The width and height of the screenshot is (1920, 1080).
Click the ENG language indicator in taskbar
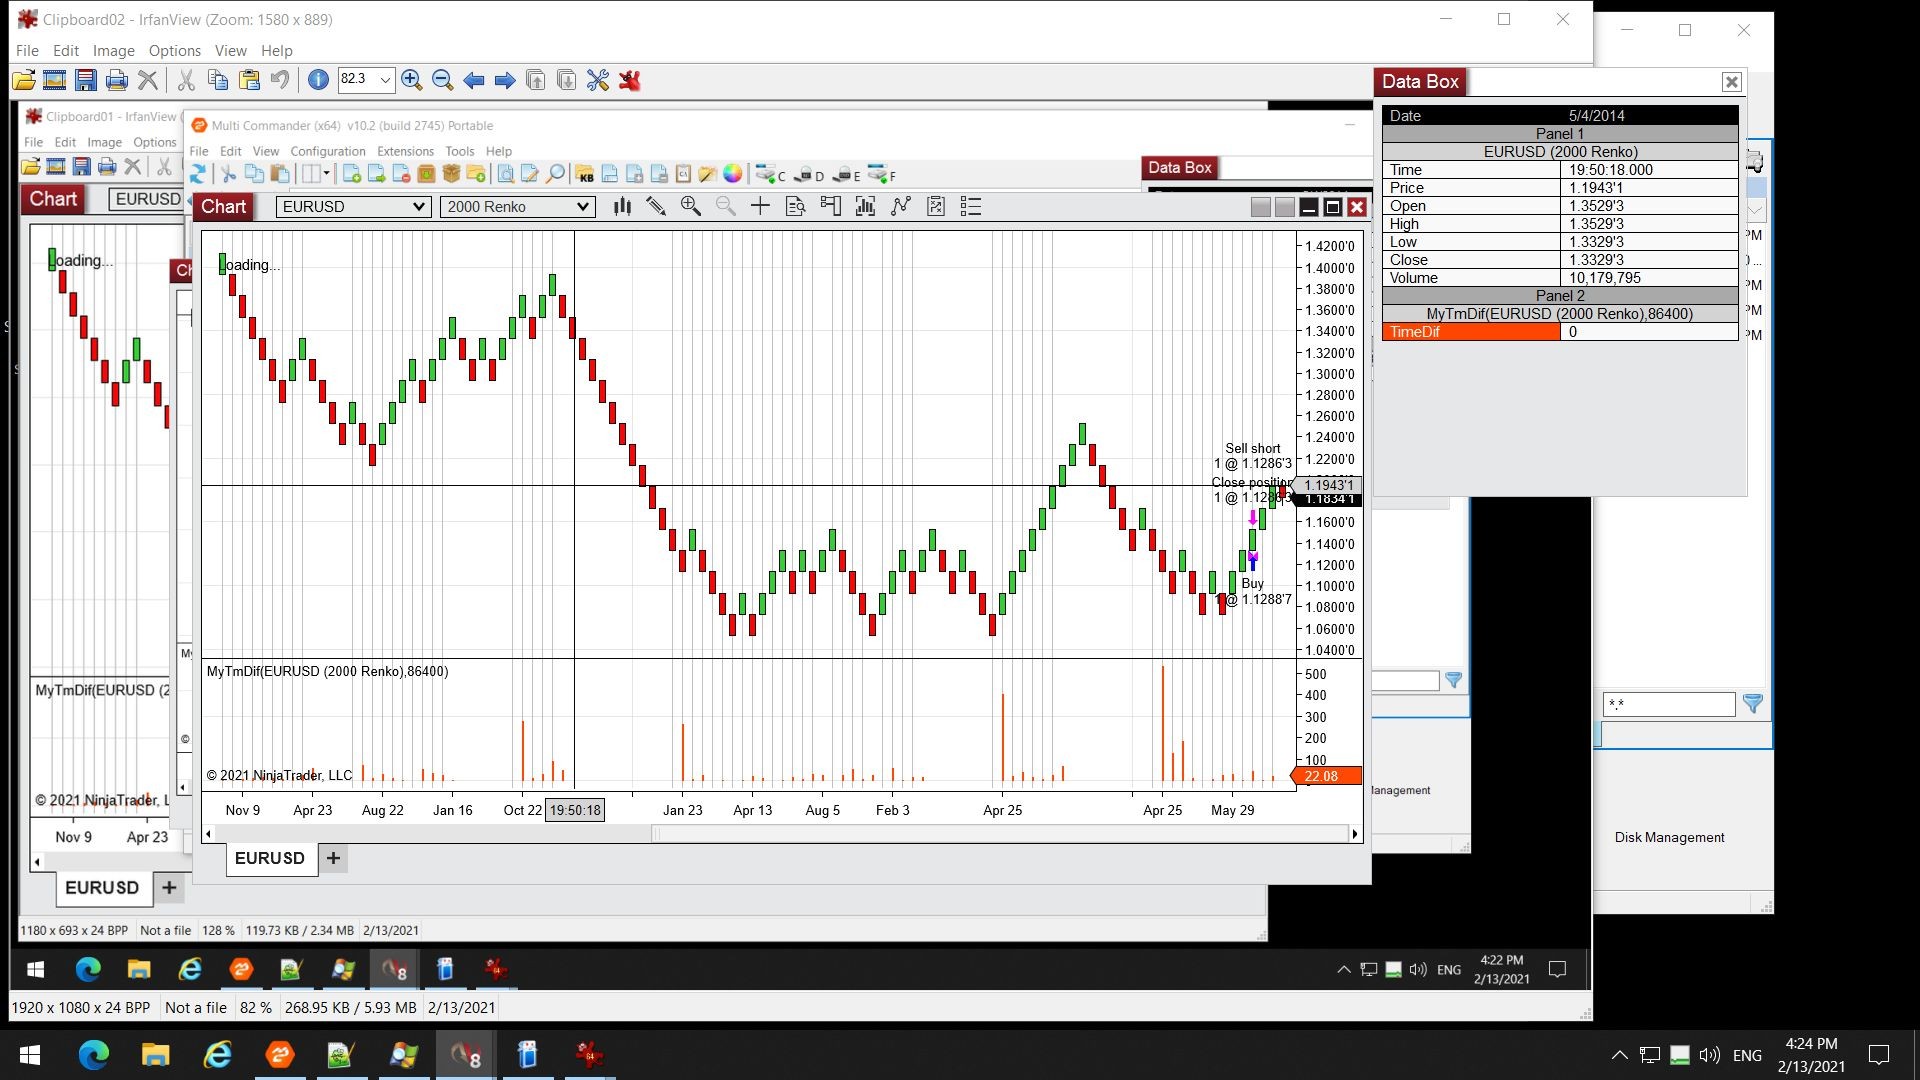pos(1747,1055)
